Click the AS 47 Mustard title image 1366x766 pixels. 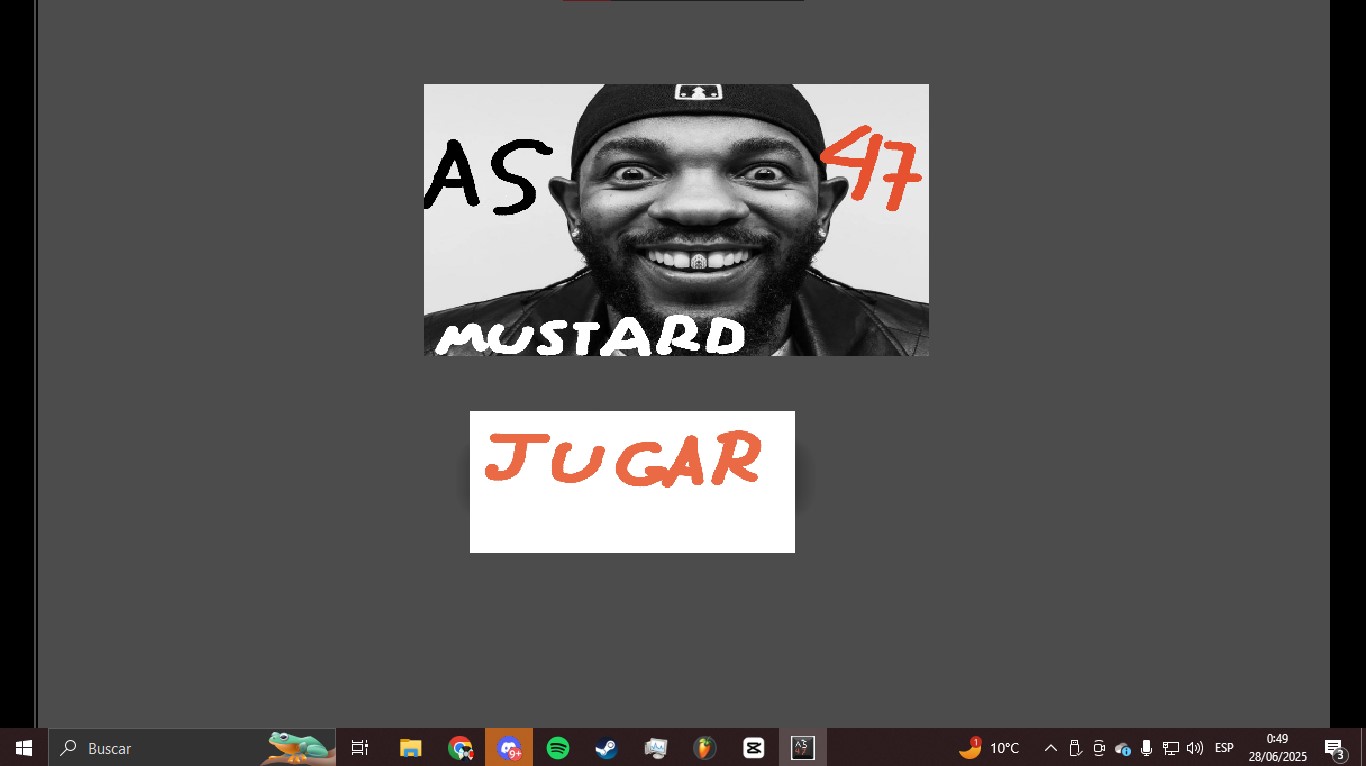[x=676, y=220]
